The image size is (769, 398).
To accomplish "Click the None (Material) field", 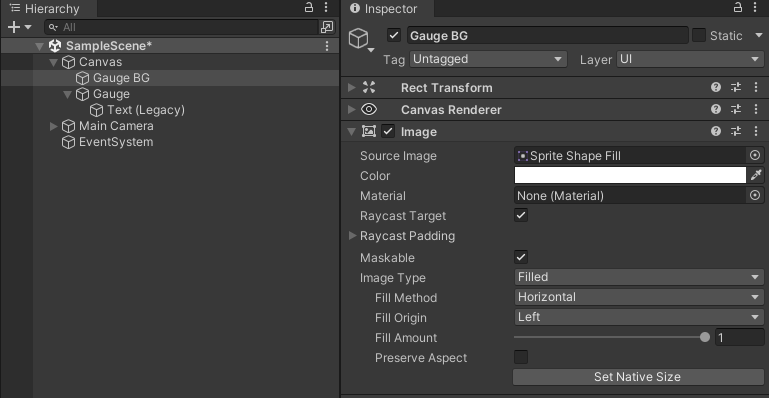I will tap(630, 196).
